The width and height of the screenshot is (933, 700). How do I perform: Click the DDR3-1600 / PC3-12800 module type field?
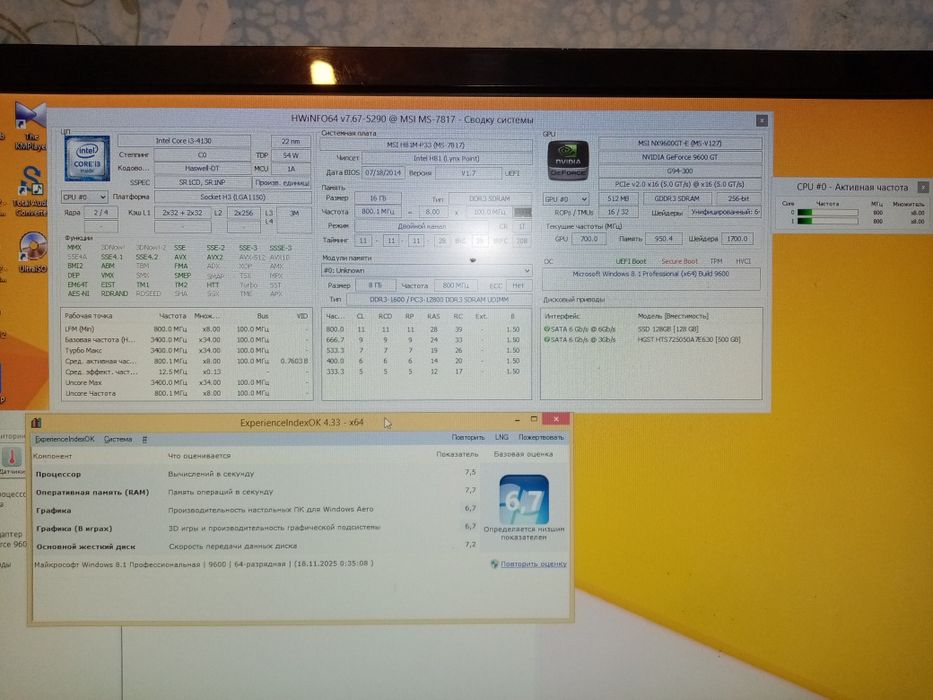[439, 299]
